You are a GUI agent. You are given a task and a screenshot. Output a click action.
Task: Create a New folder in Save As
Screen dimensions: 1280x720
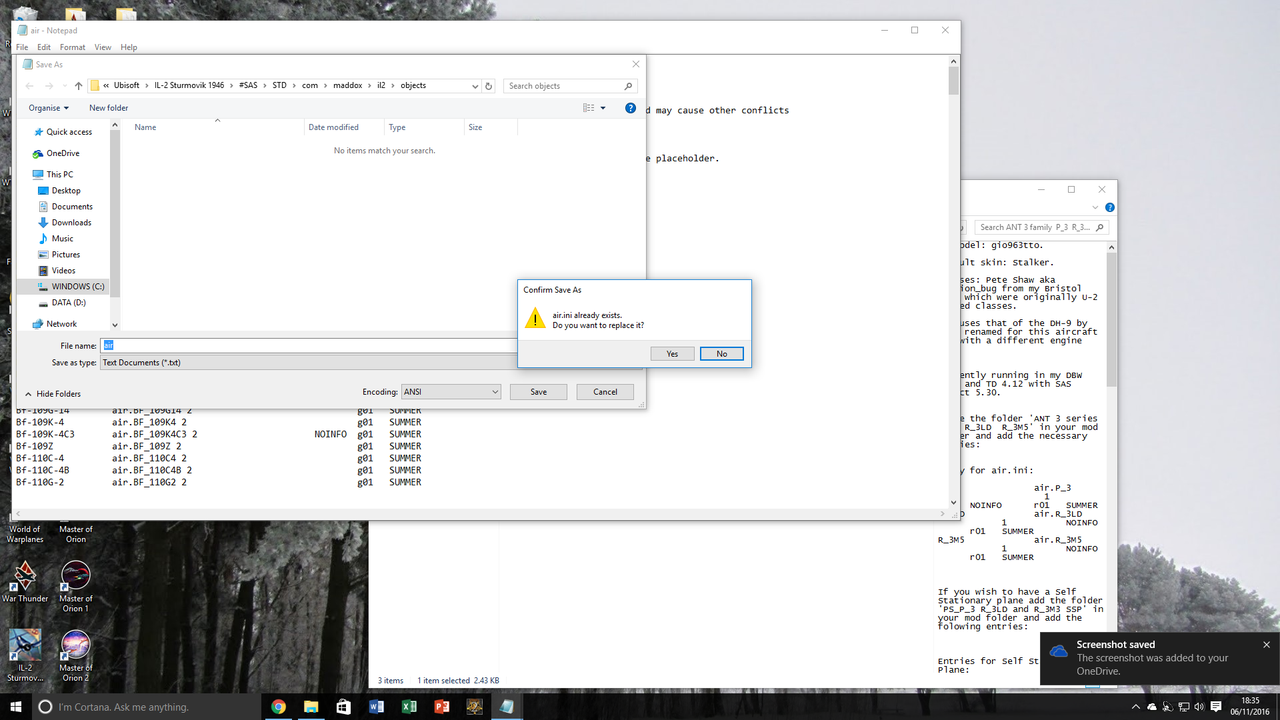tap(108, 108)
